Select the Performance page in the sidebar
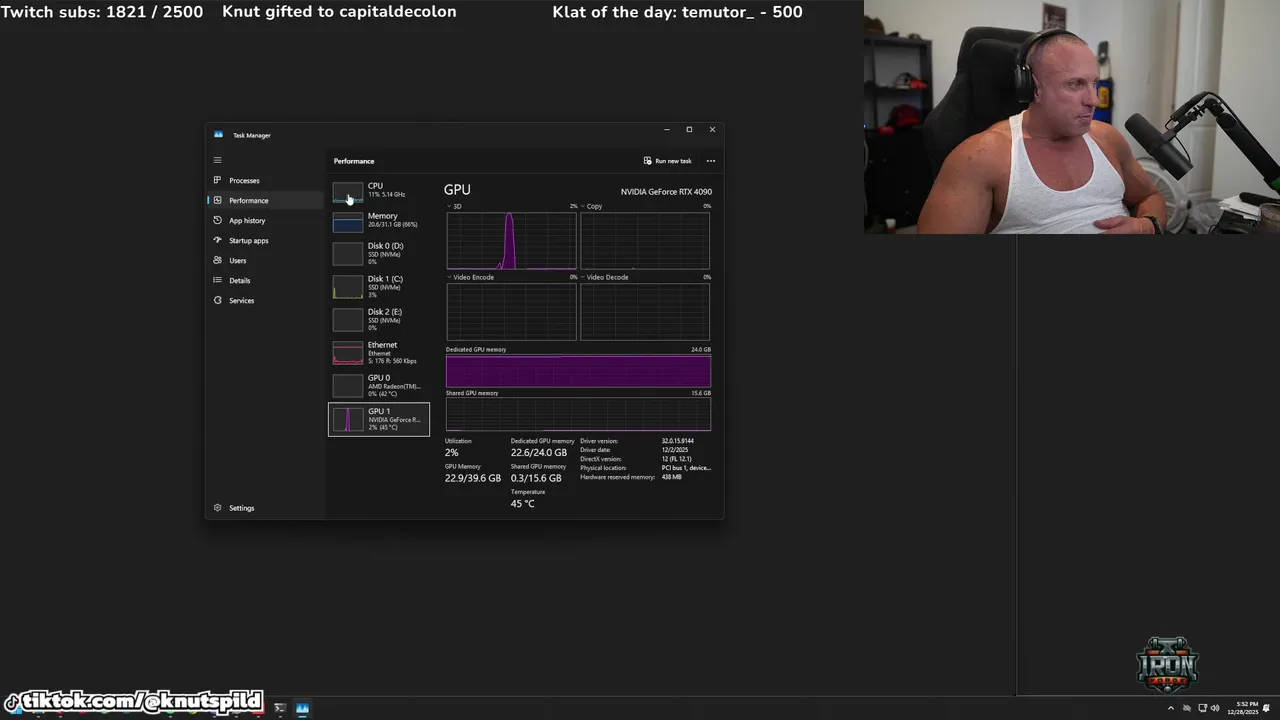 [x=265, y=200]
